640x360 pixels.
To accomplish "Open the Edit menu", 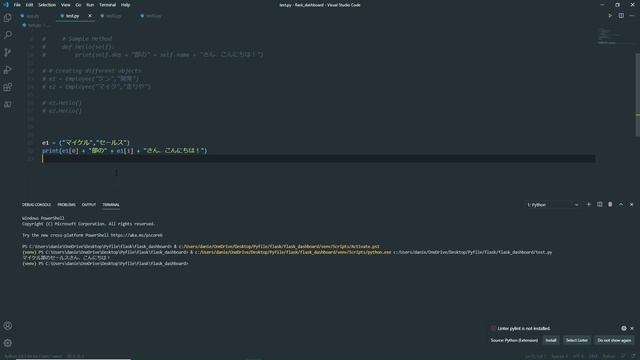I will tap(29, 5).
